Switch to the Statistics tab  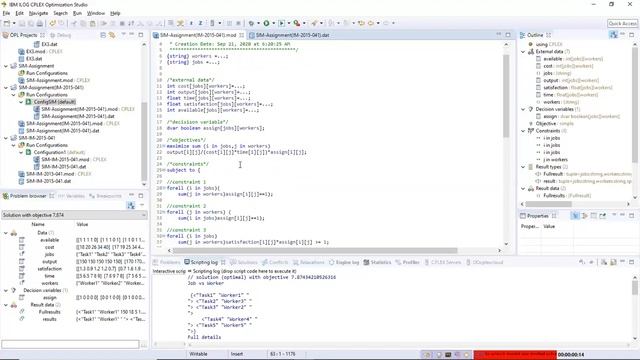[378, 262]
